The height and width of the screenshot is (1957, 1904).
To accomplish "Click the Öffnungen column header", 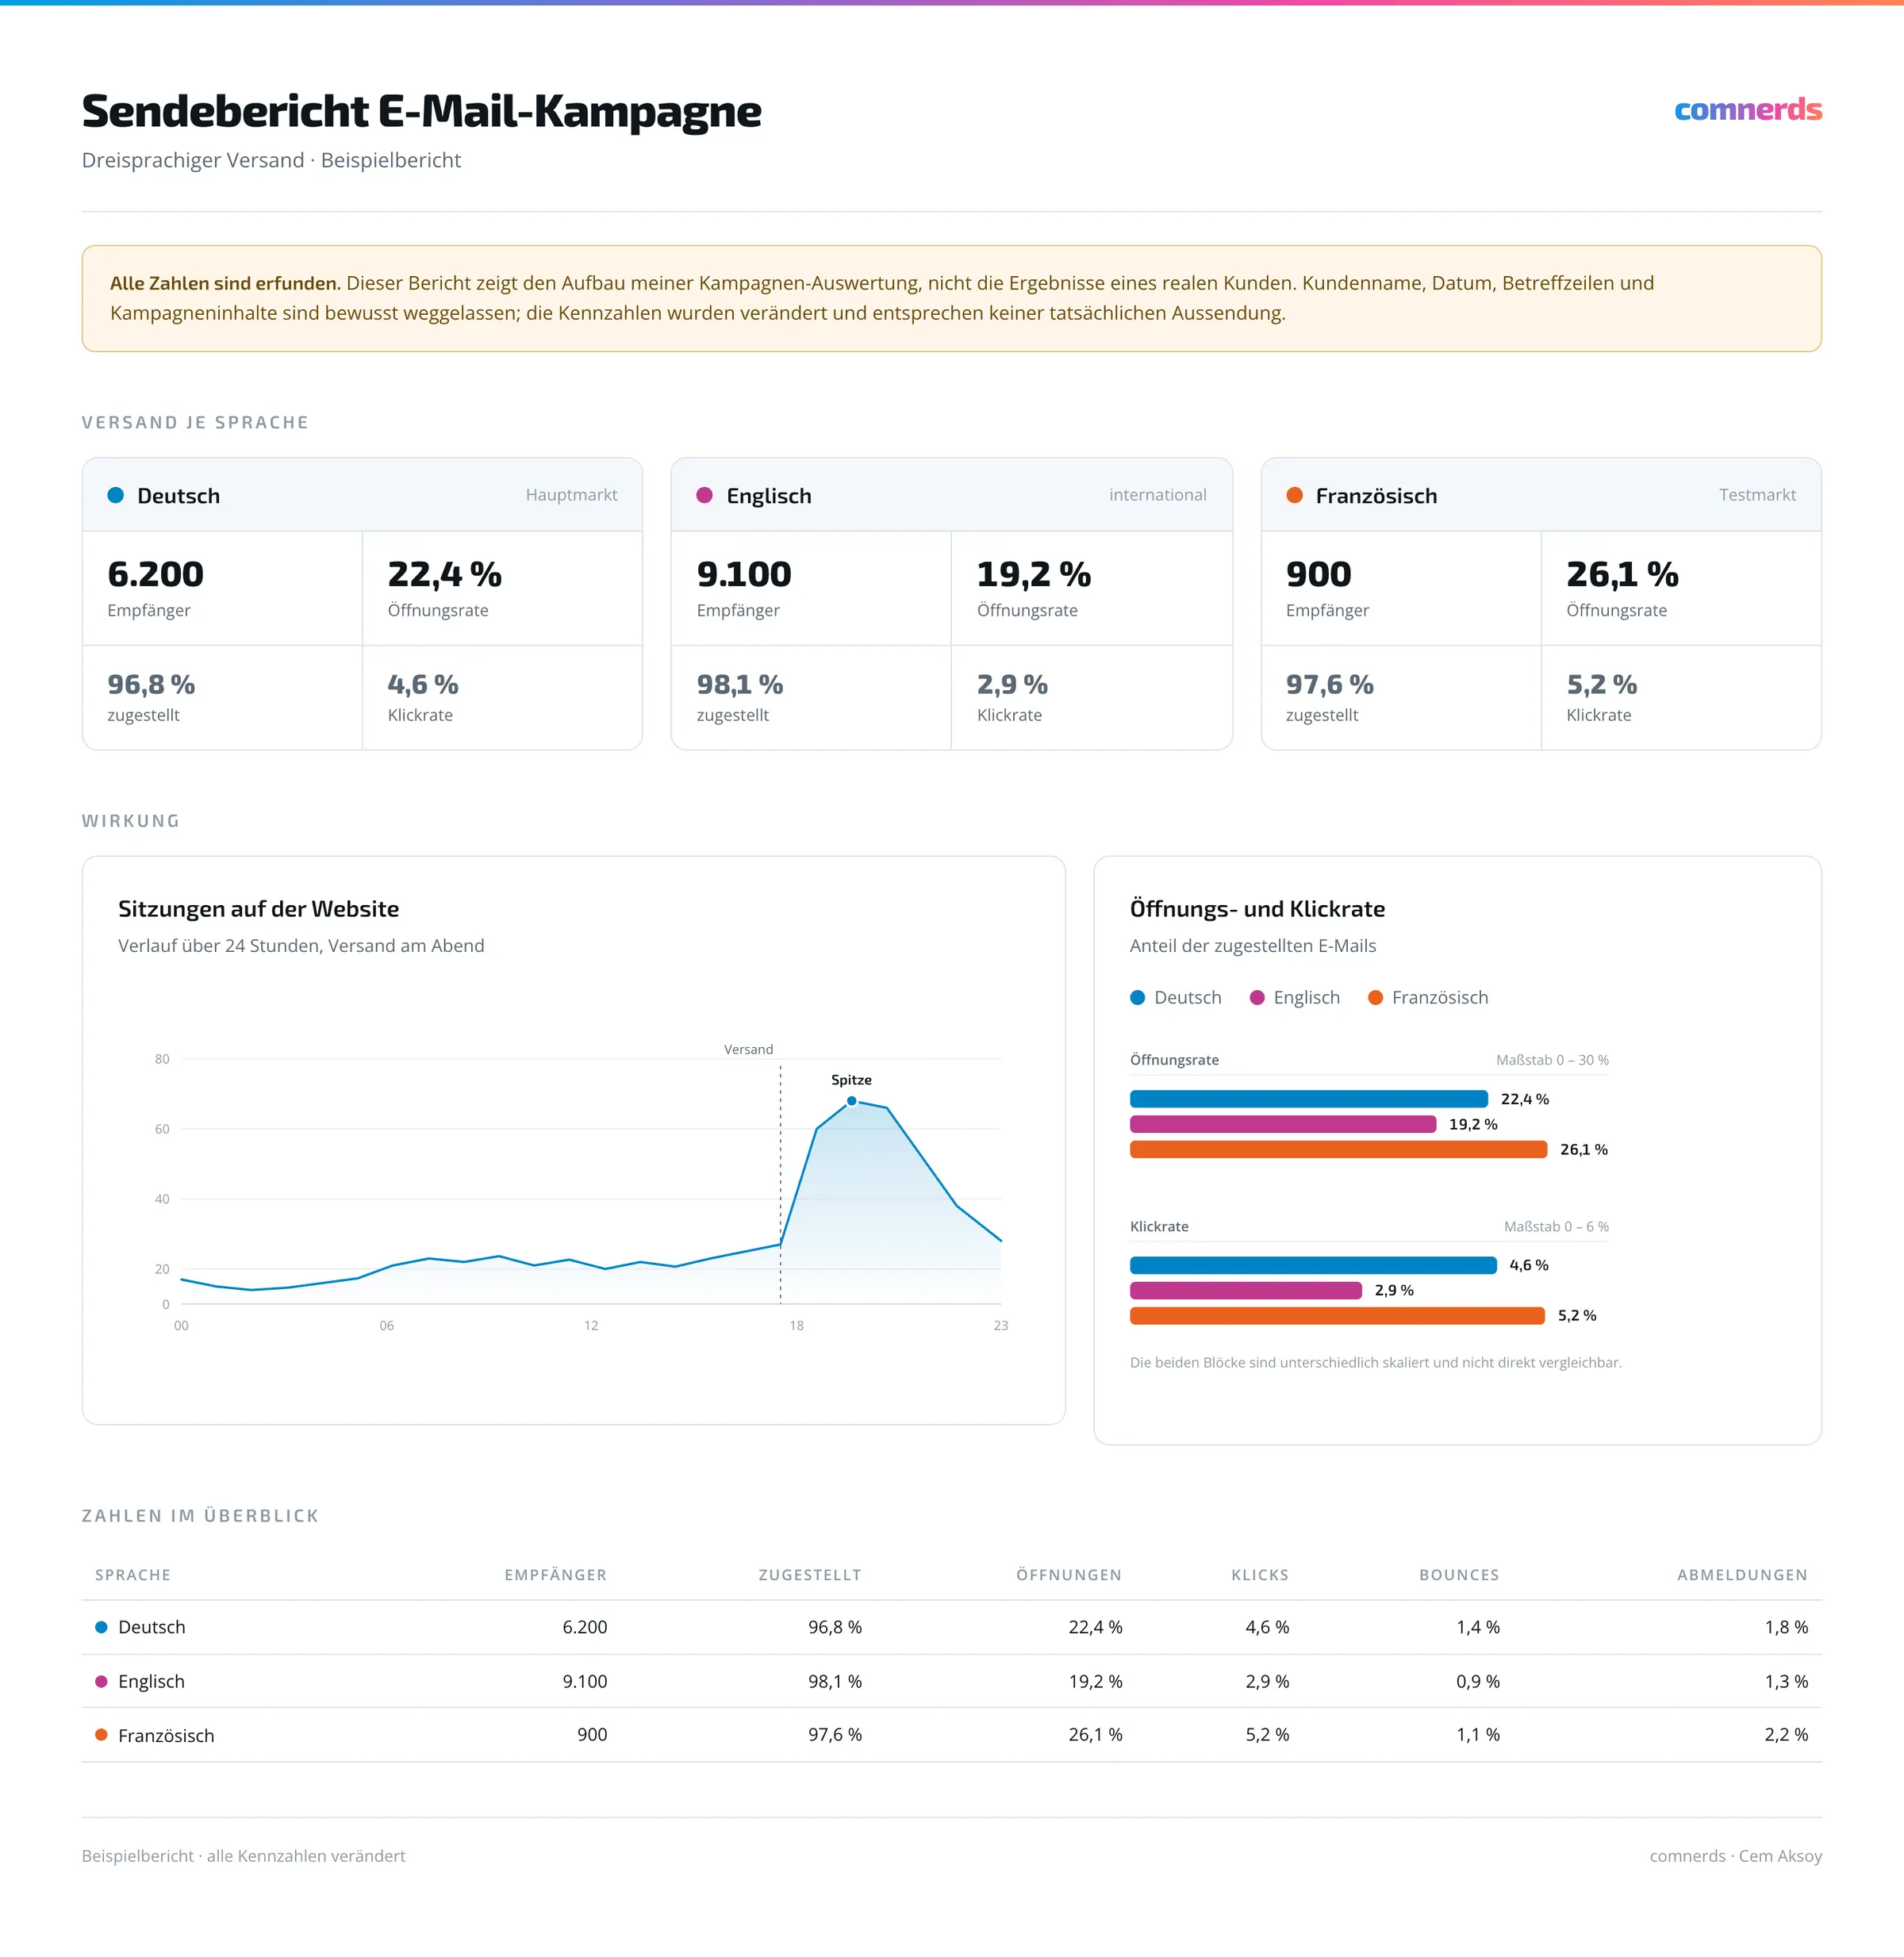I will [x=1069, y=1575].
